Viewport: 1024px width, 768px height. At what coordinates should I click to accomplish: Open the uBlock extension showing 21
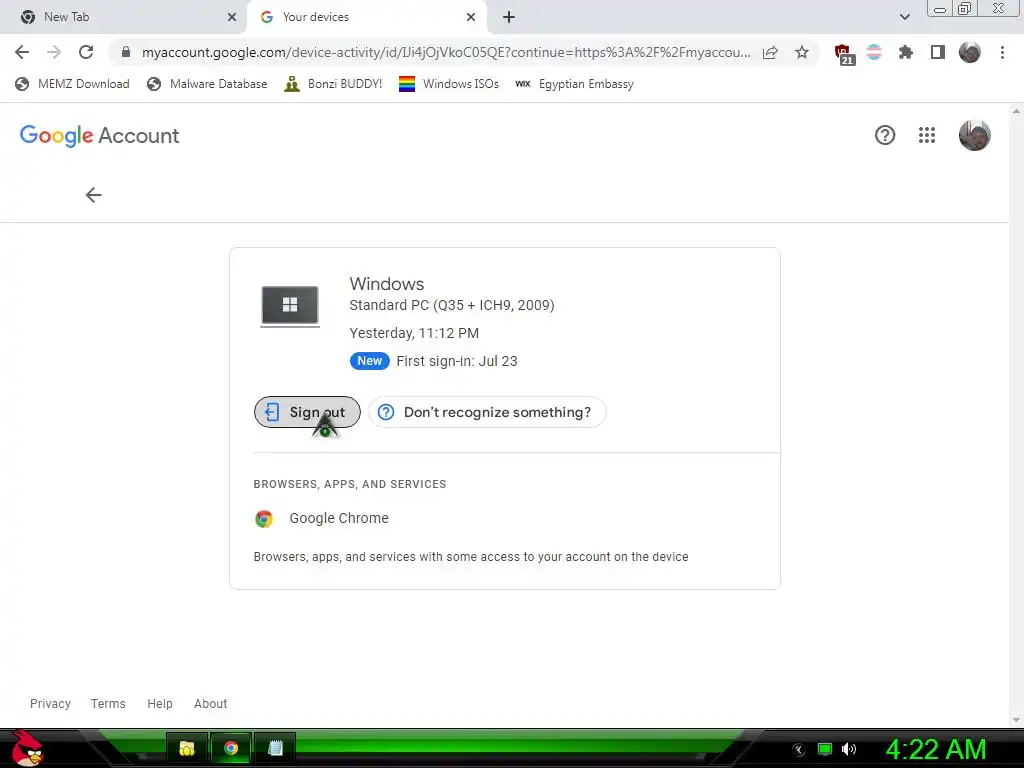(844, 54)
